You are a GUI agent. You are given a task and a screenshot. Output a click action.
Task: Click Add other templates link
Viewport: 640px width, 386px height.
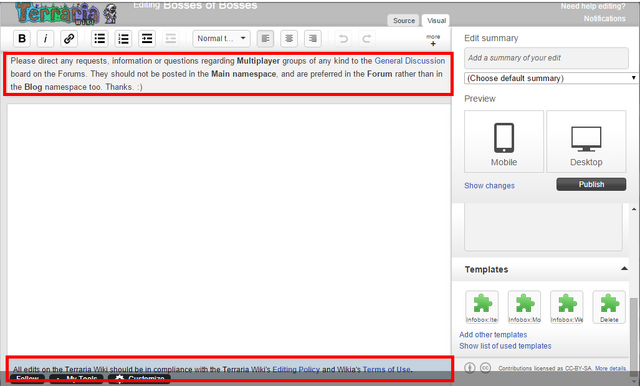coord(493,335)
